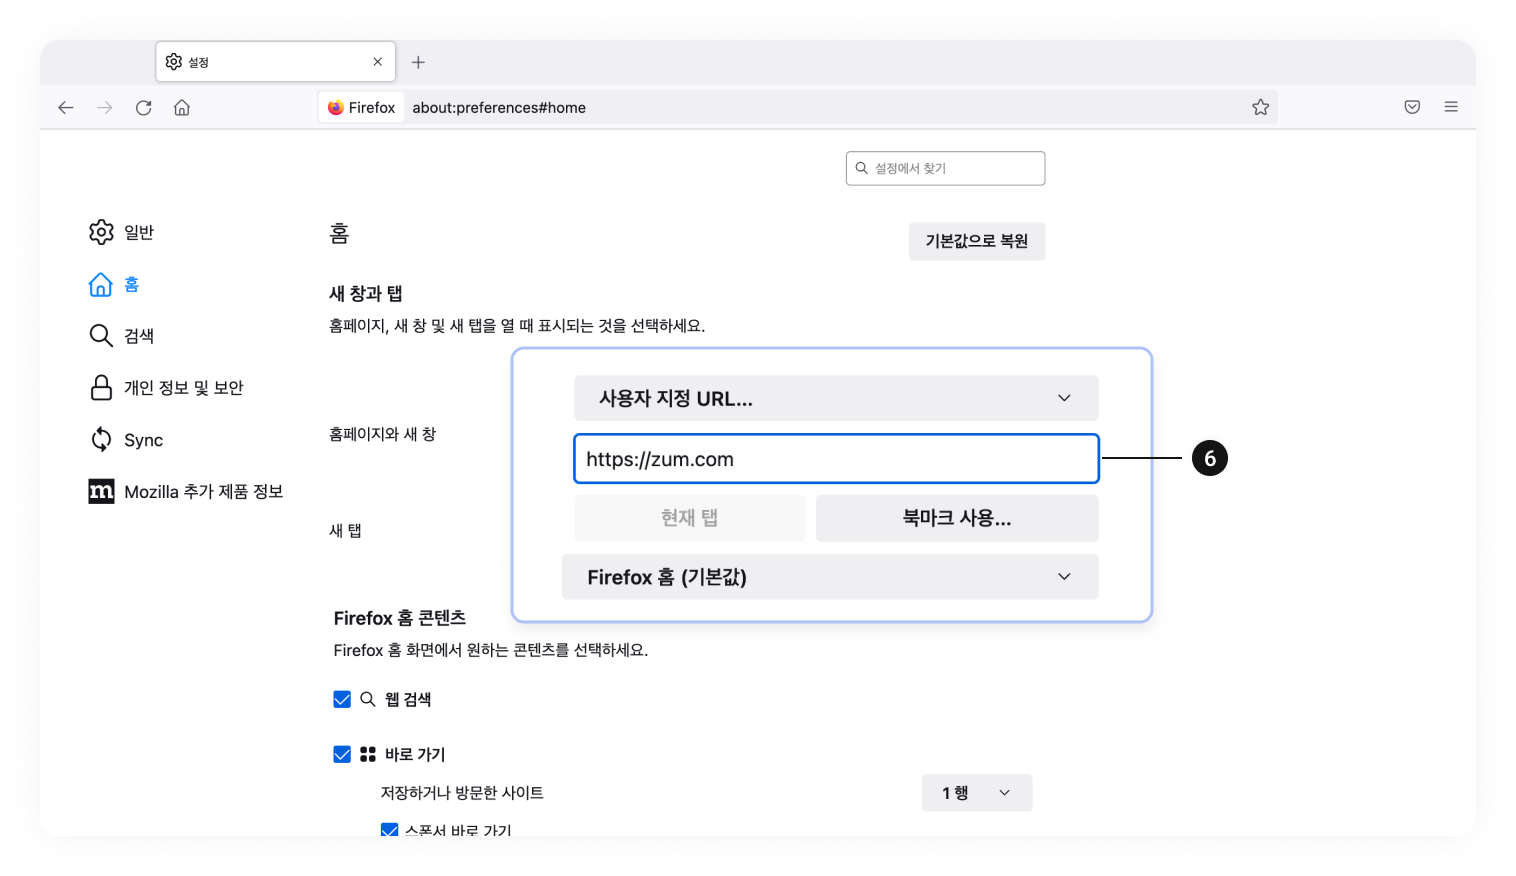This screenshot has height=876, width=1516.
Task: Open the 1행 rows dropdown
Action: coord(976,792)
